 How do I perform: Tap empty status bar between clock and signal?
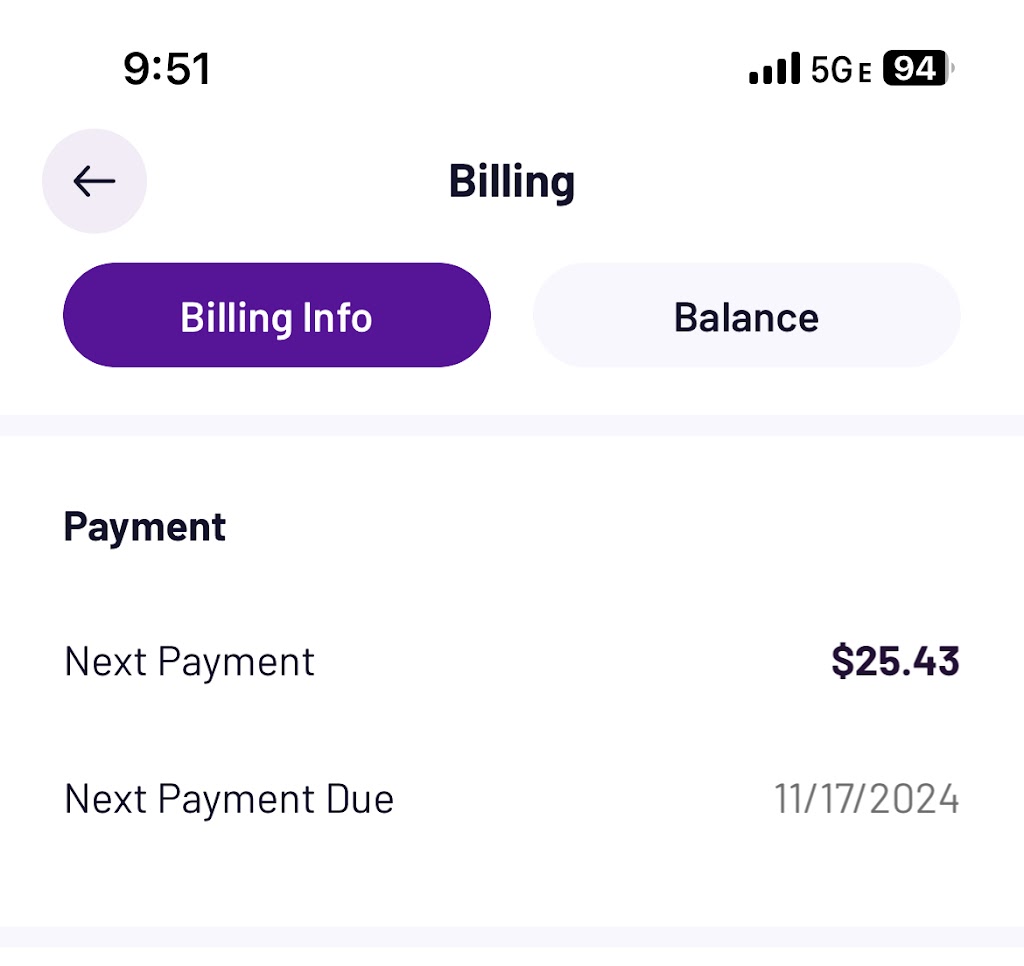[x=480, y=69]
